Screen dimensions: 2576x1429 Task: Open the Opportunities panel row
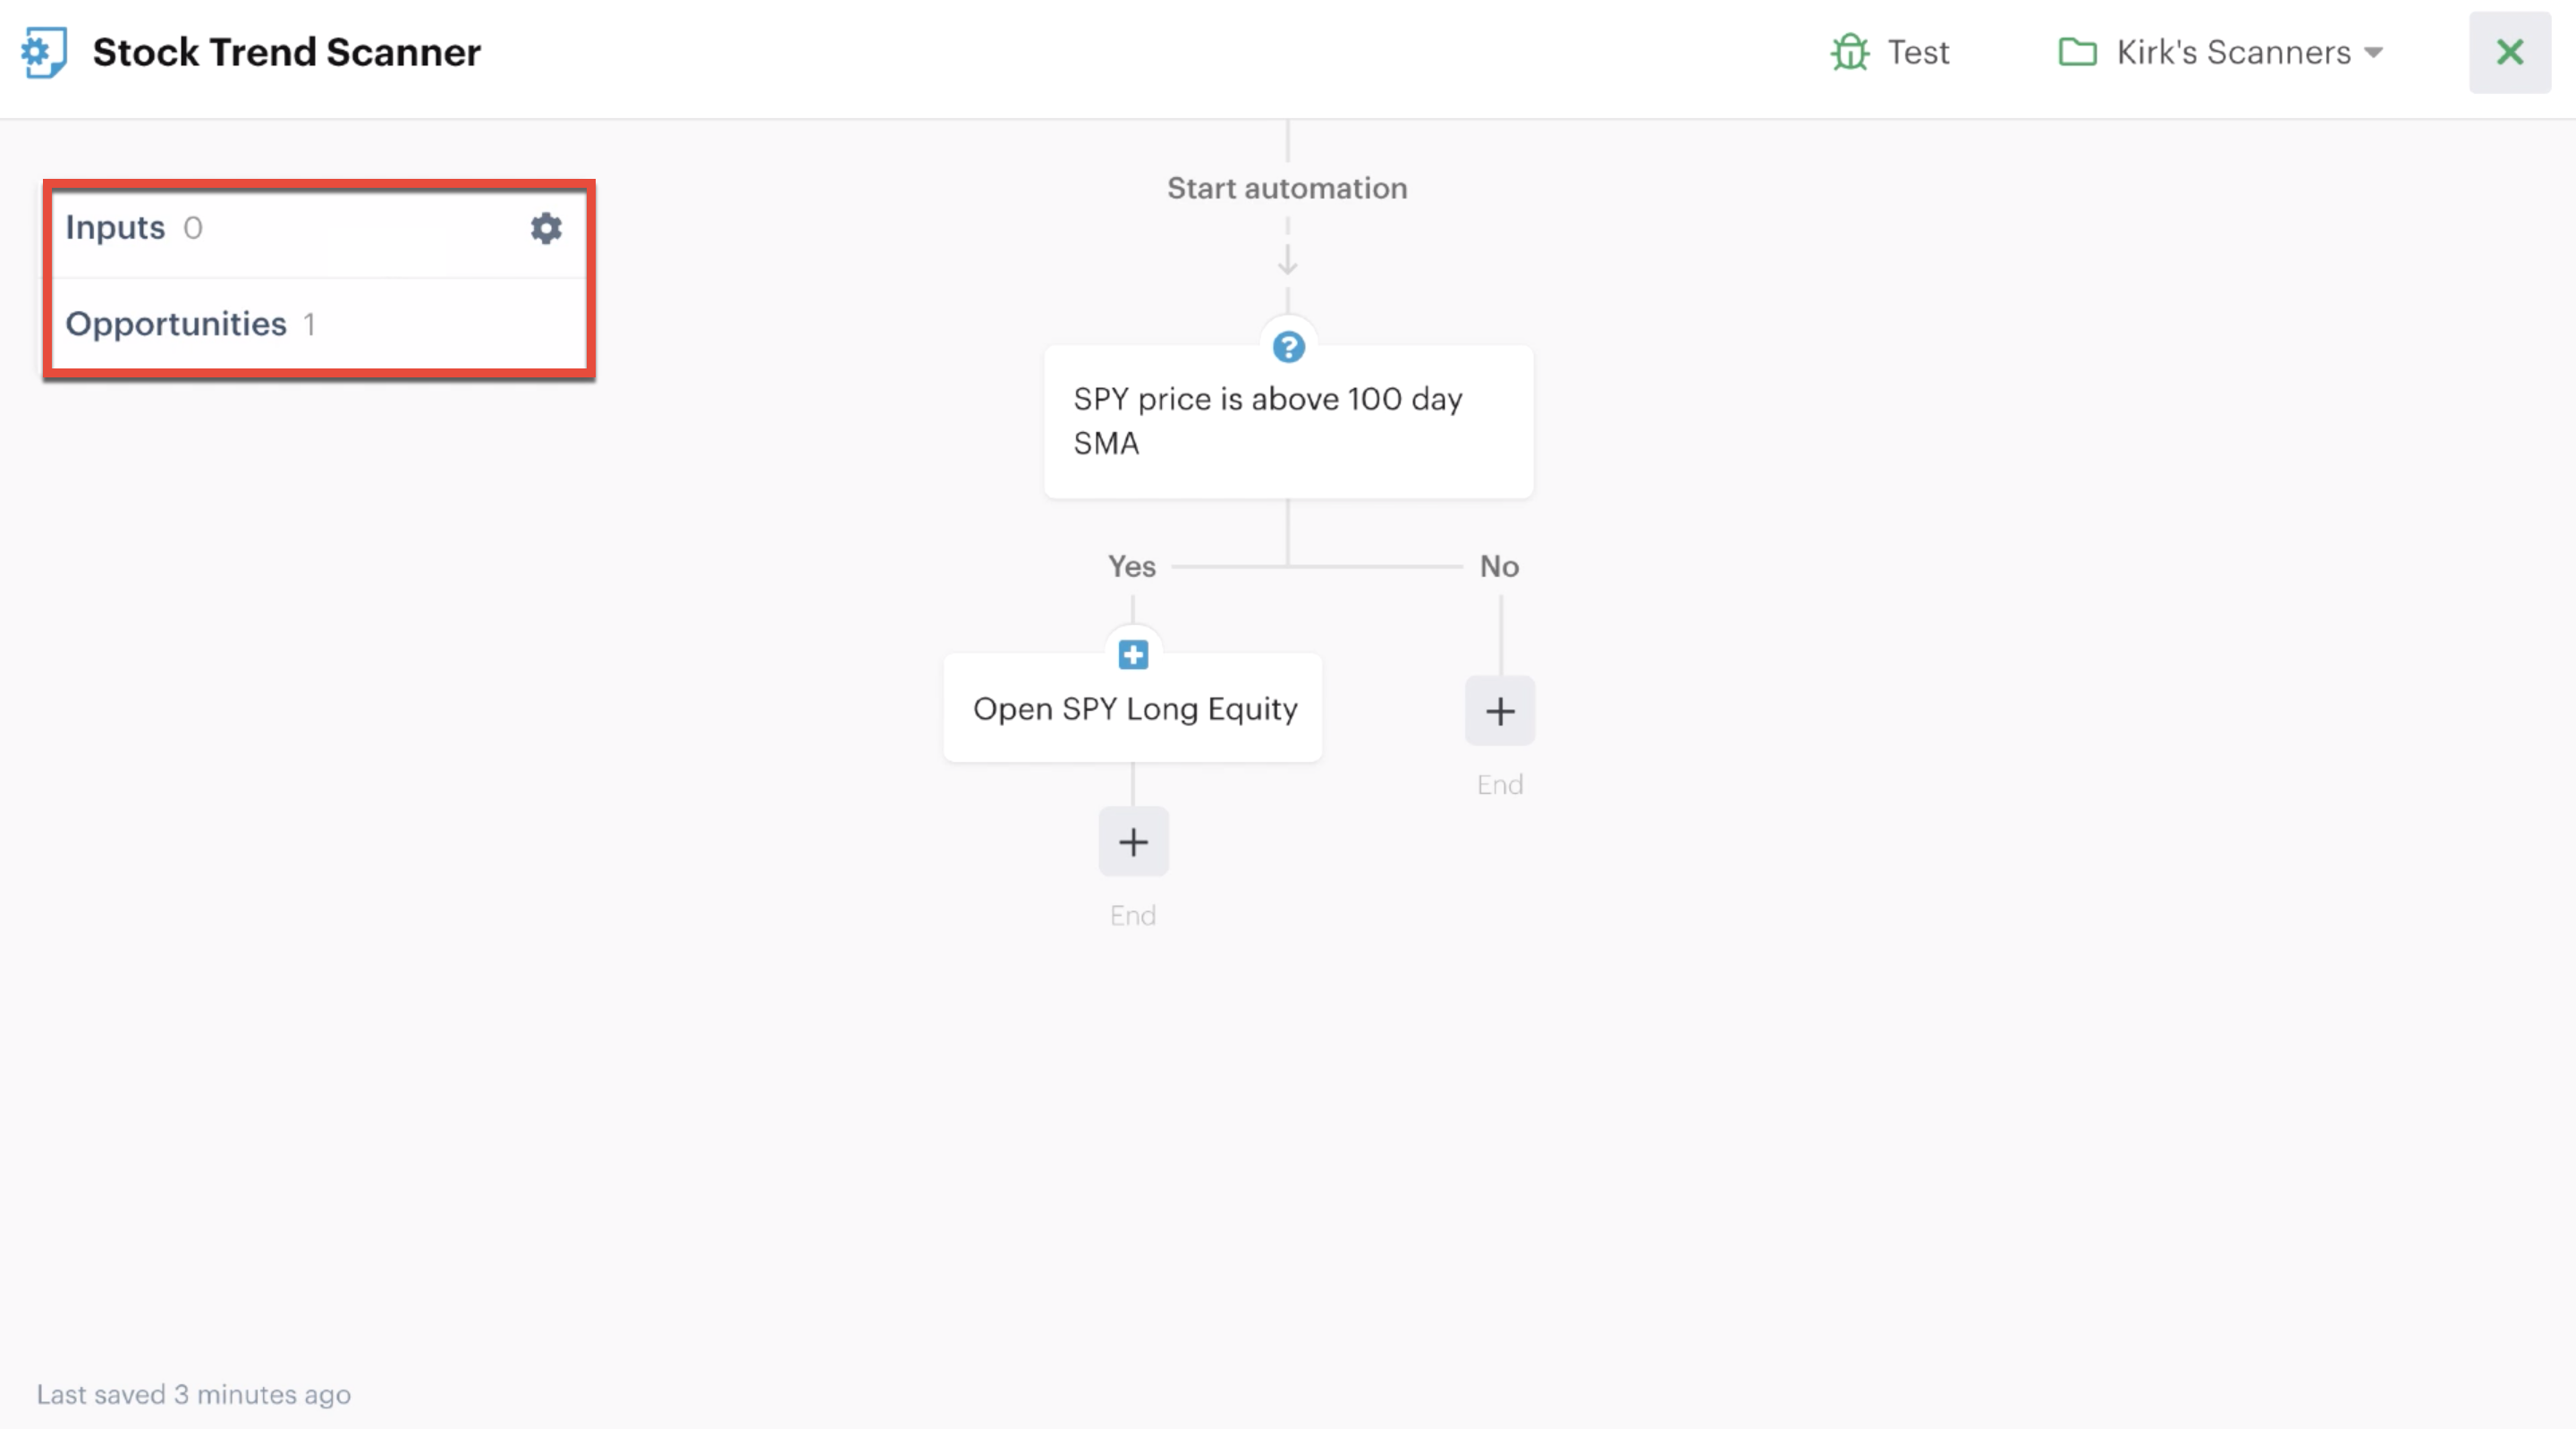pos(319,324)
